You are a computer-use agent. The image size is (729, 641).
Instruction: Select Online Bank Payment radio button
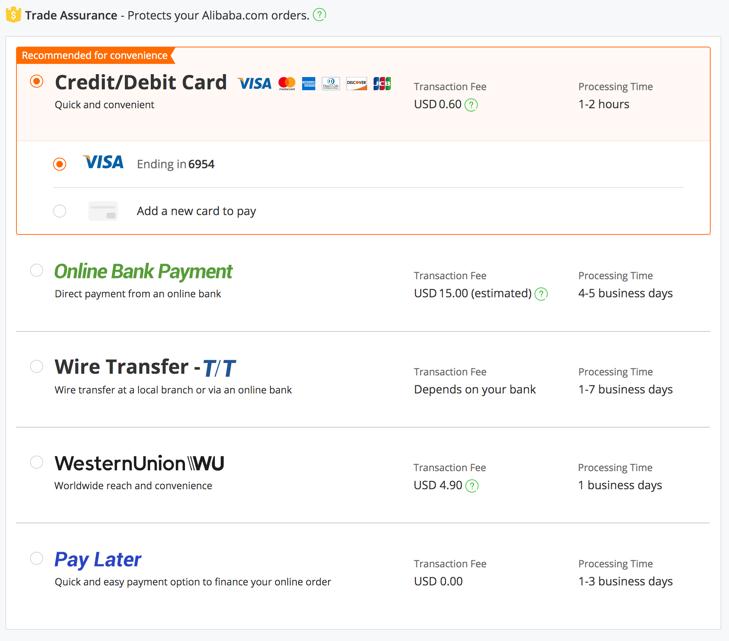point(37,270)
